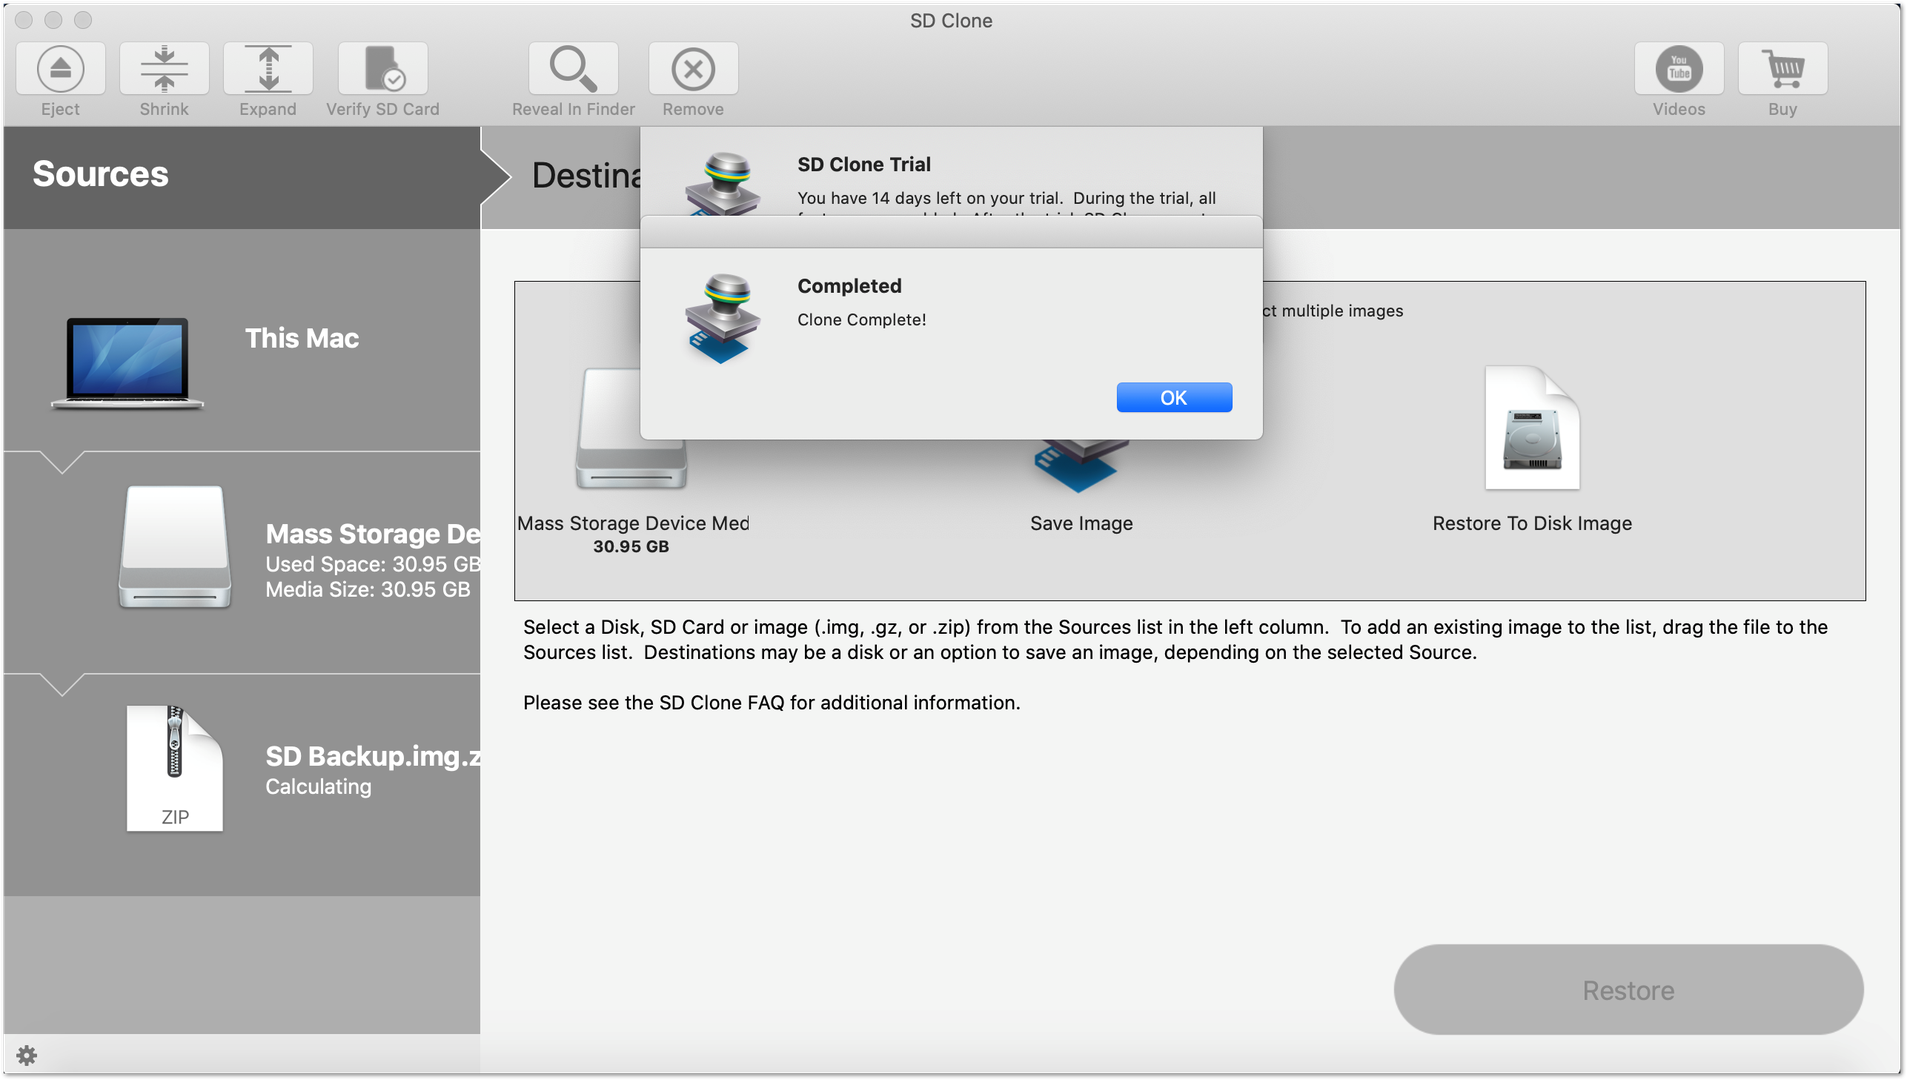This screenshot has width=1907, height=1080.
Task: Click the stamp icon in the Completed dialog
Action: [722, 318]
